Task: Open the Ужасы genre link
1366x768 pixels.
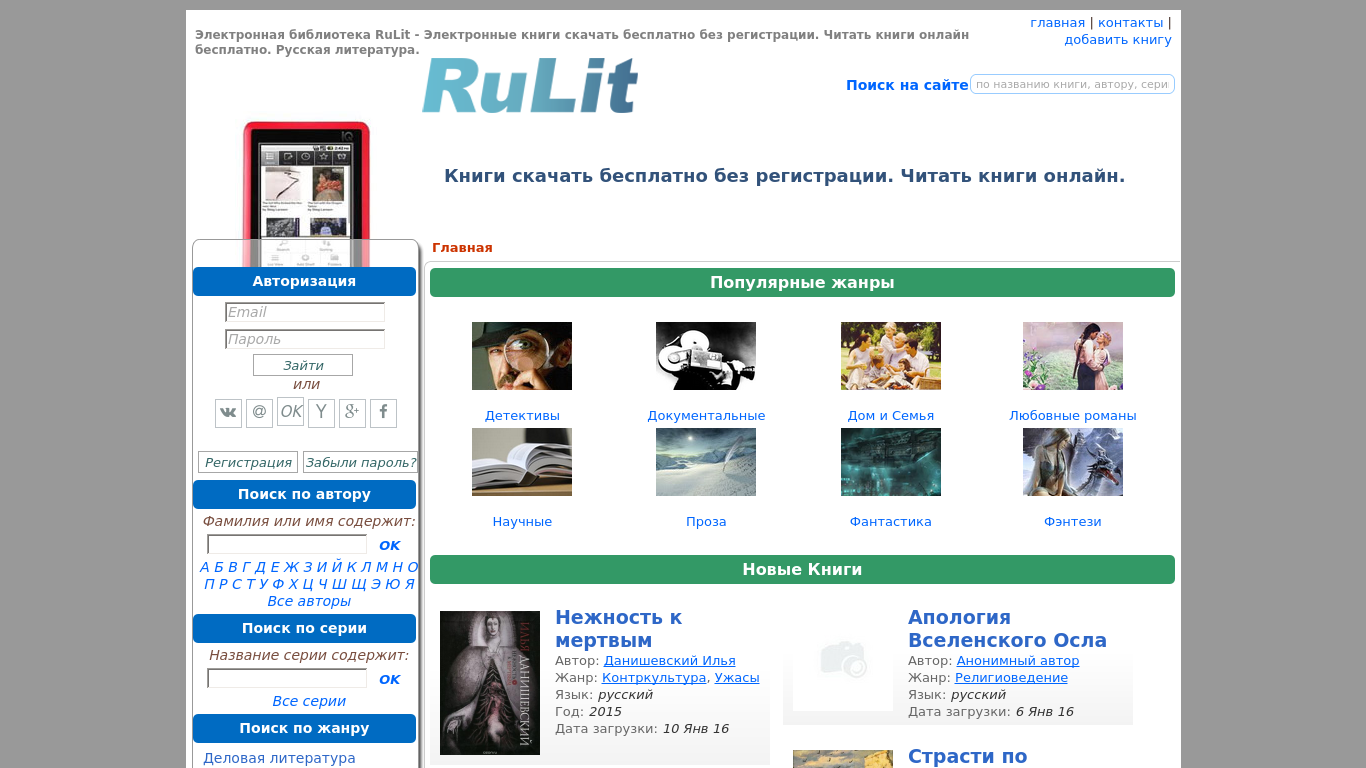Action: 737,678
